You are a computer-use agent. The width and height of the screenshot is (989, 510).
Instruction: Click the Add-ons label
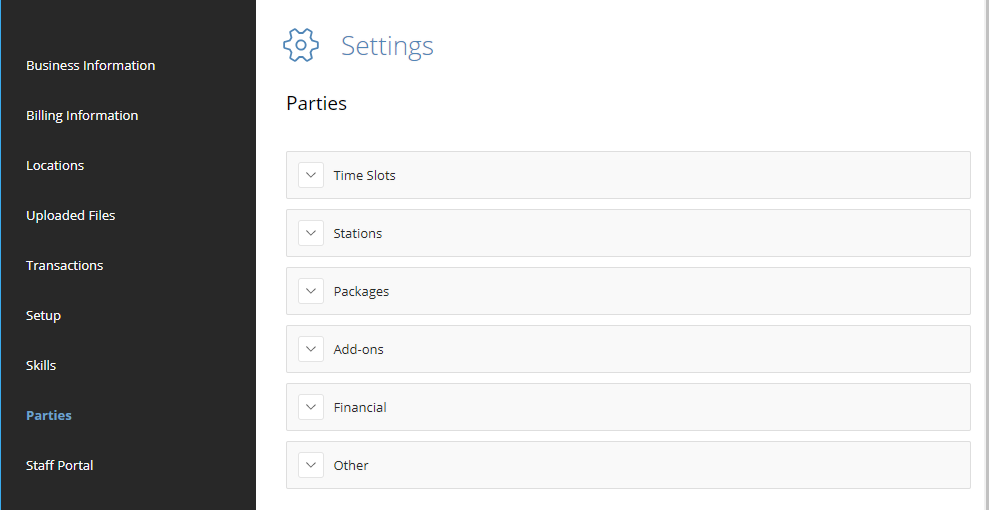point(358,349)
